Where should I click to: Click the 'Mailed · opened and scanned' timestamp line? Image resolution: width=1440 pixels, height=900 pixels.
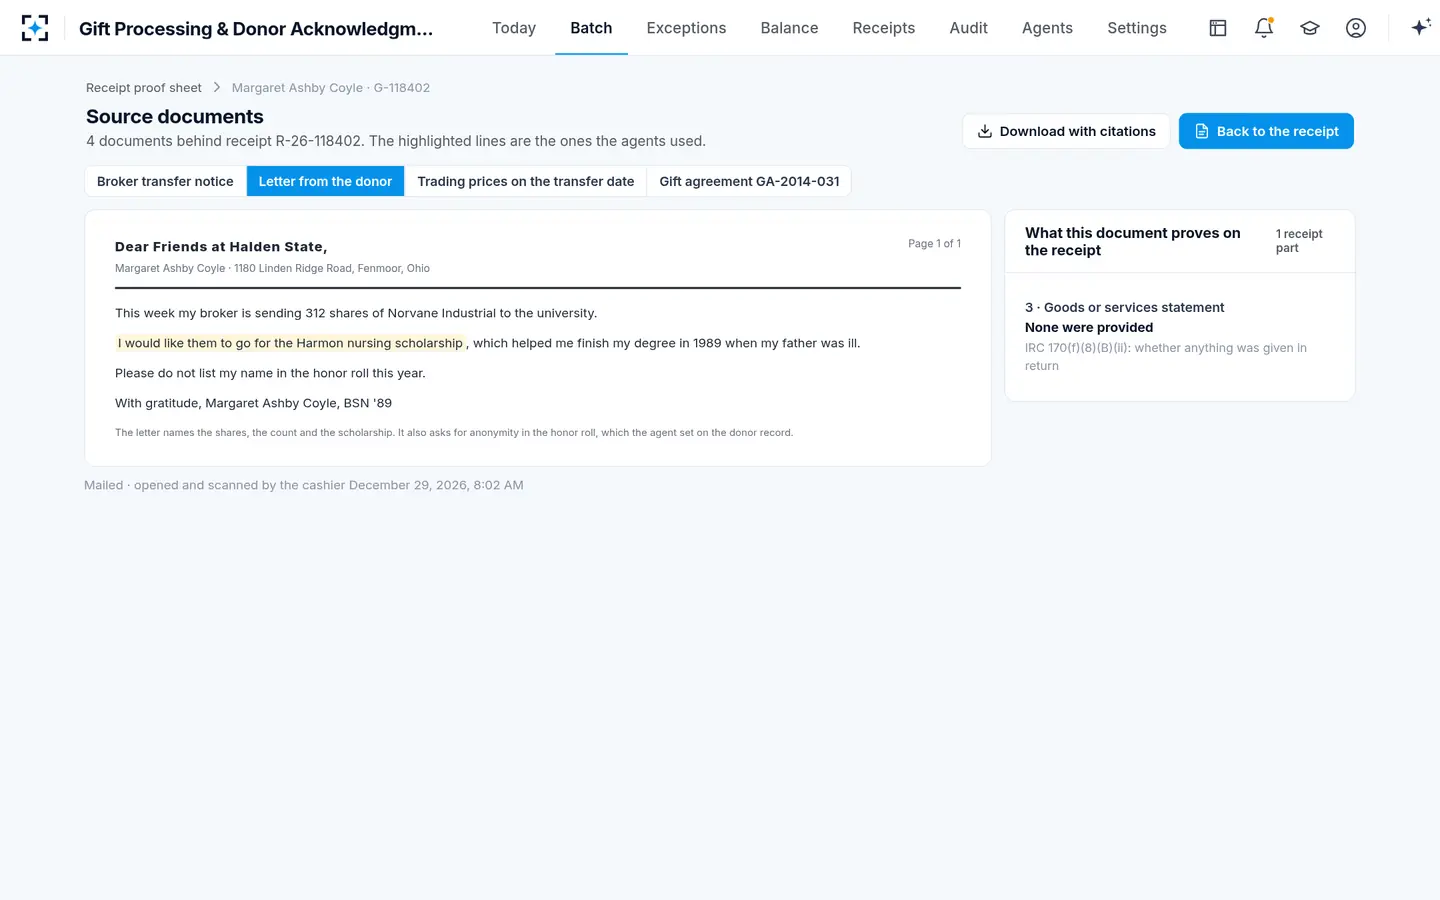click(304, 485)
